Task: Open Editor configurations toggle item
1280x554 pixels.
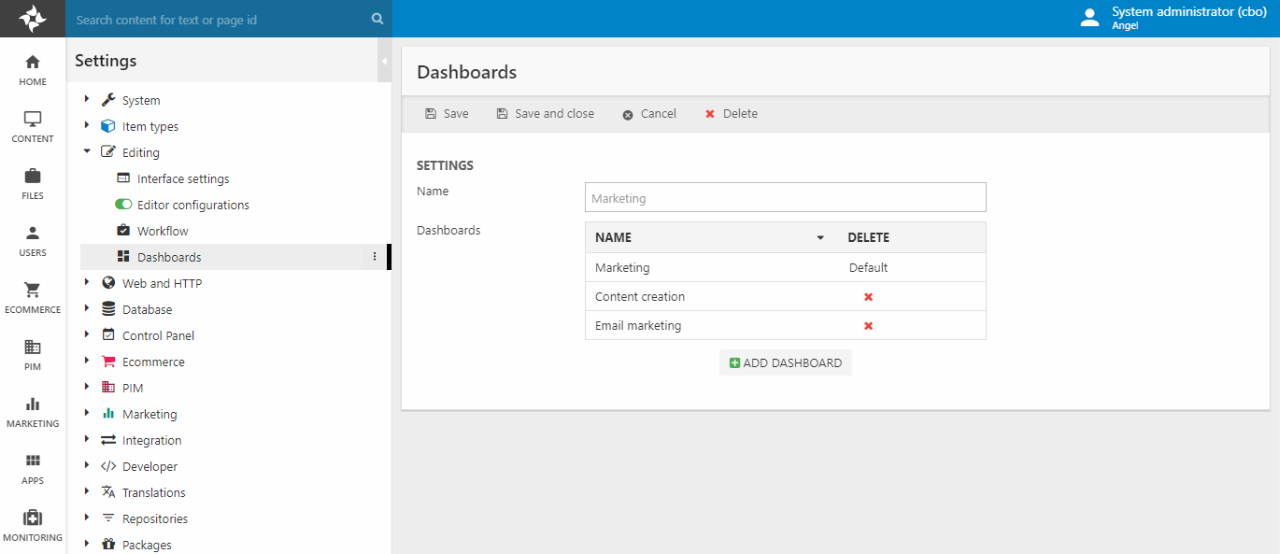Action: pos(192,205)
